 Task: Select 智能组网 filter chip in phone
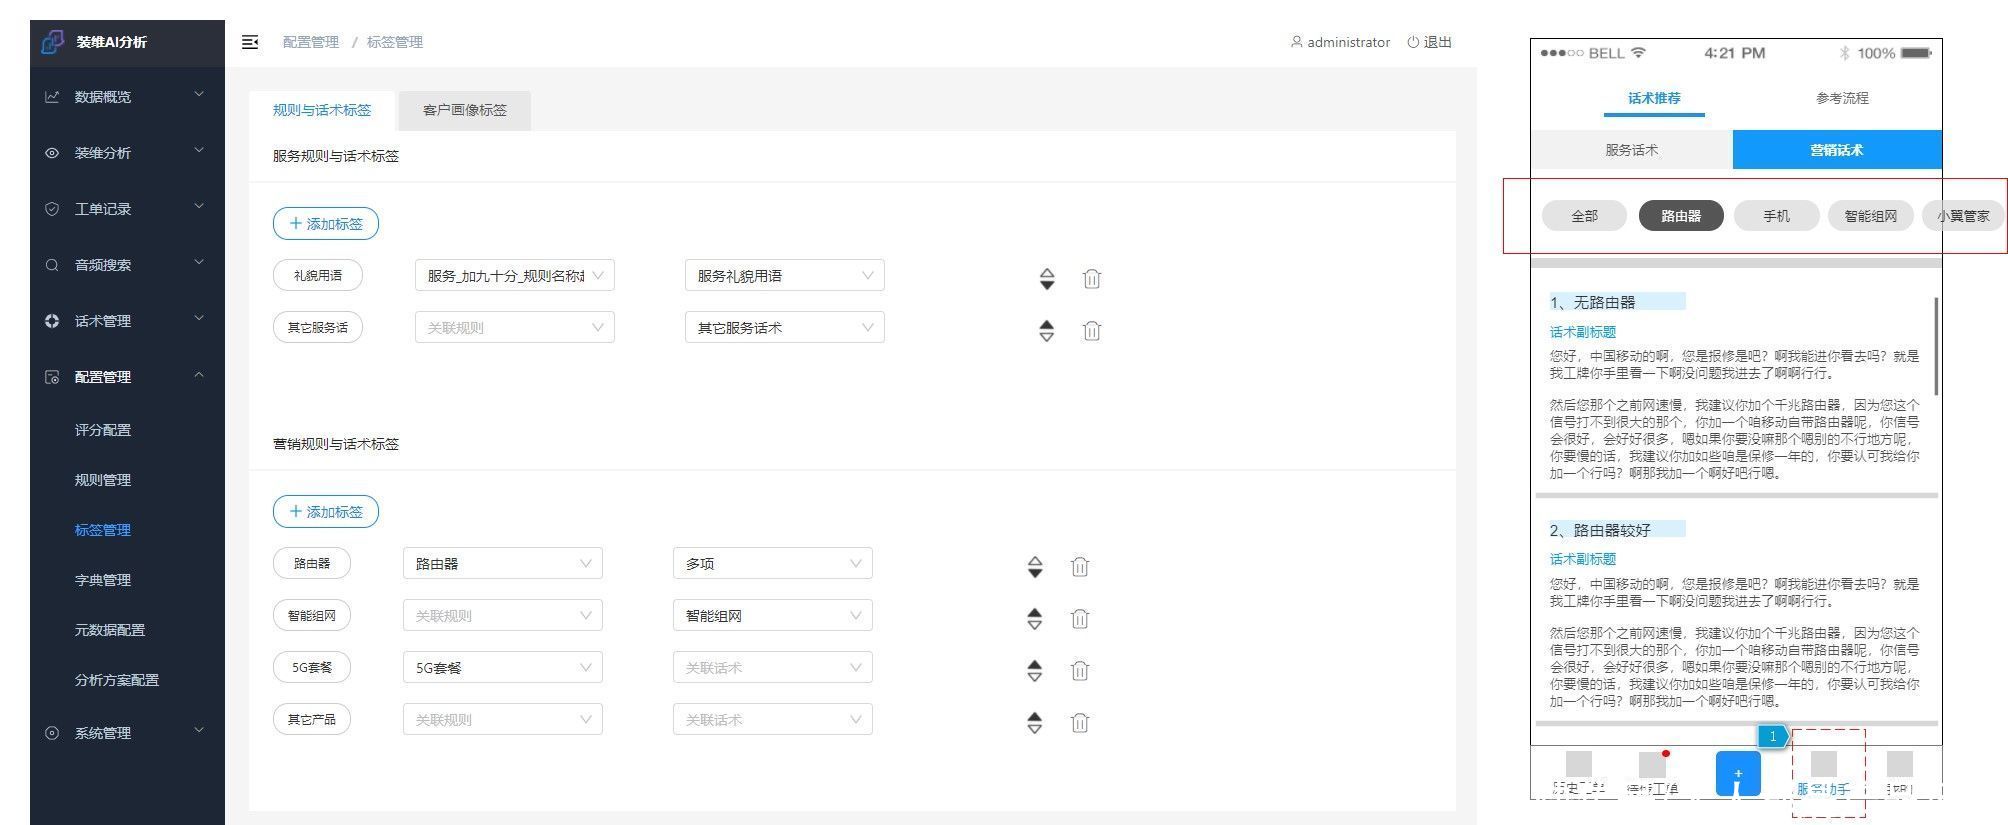coord(1870,216)
